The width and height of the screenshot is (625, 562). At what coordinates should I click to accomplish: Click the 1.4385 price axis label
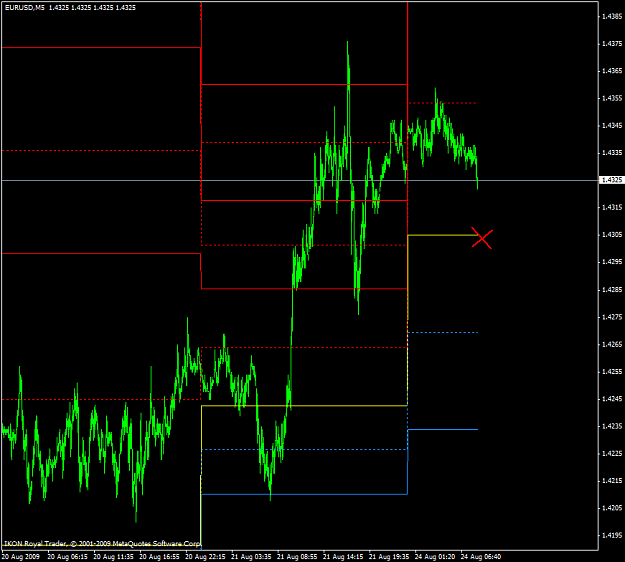point(612,16)
